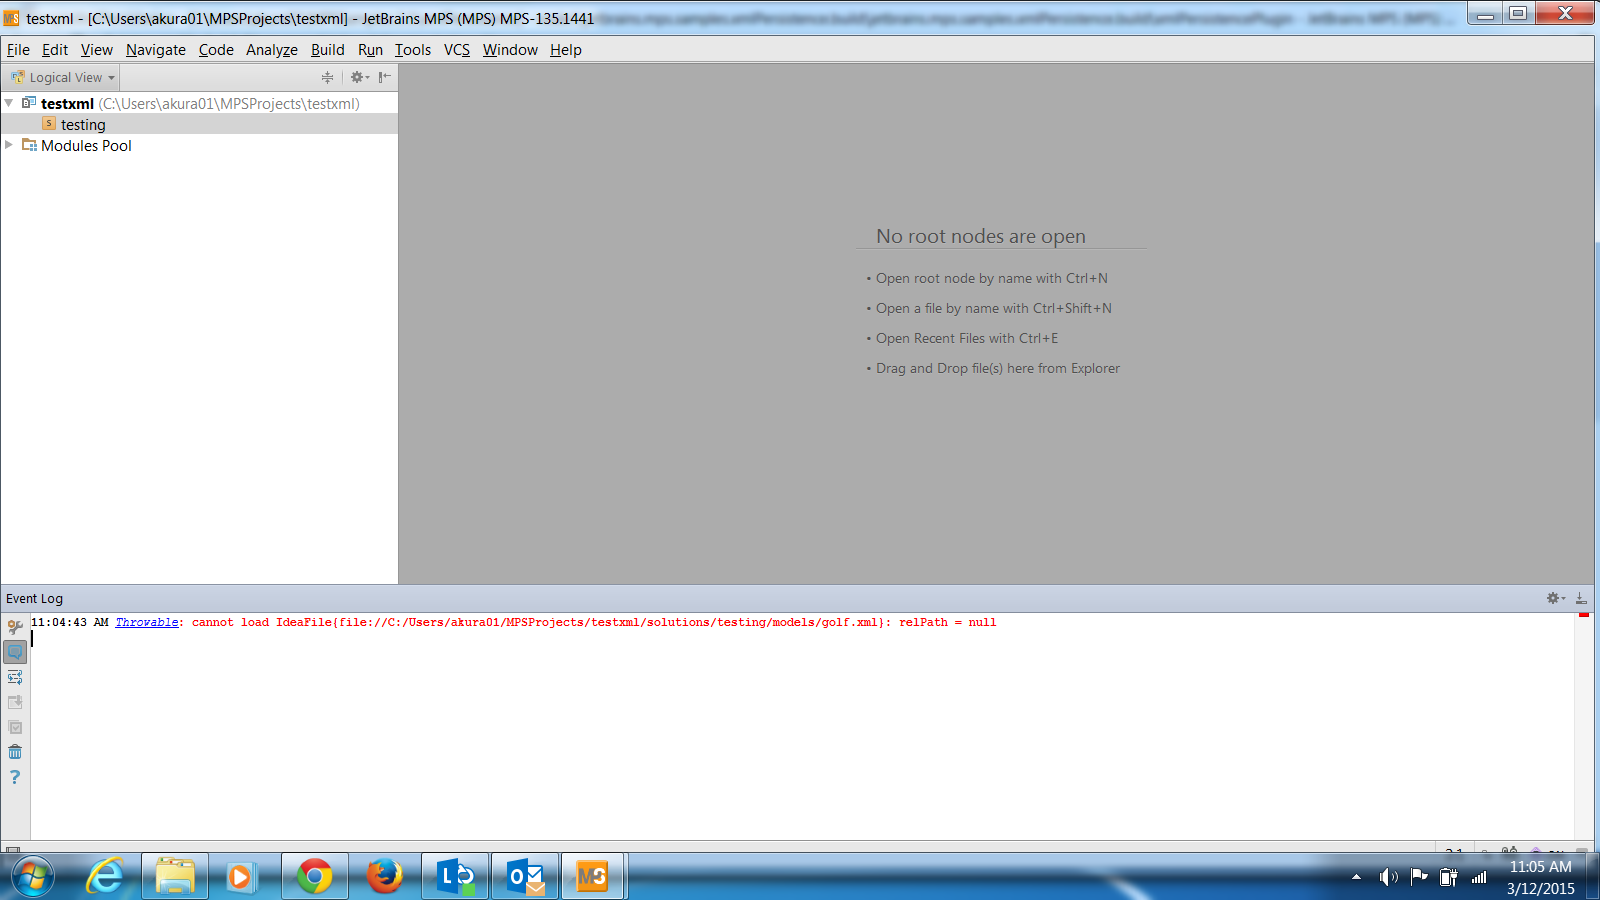1600x900 pixels.
Task: Expand the Modules Pool node
Action: [9, 145]
